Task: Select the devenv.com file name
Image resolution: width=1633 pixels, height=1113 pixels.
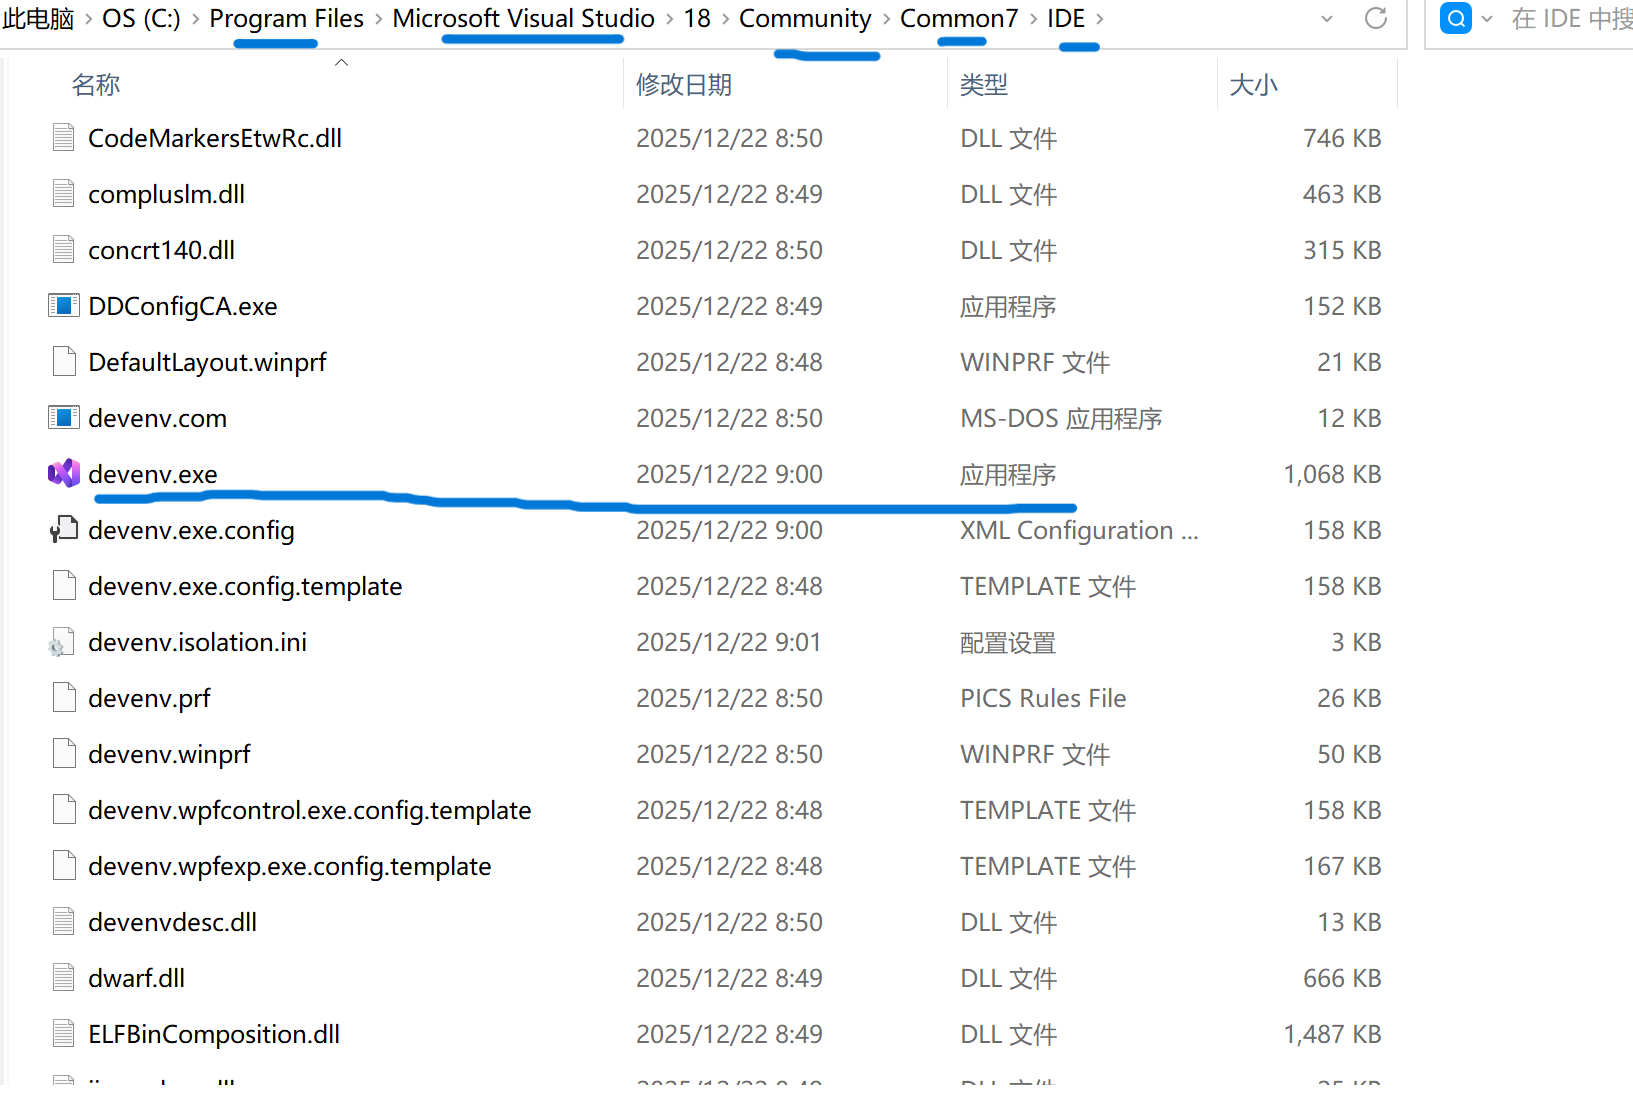Action: 157,418
